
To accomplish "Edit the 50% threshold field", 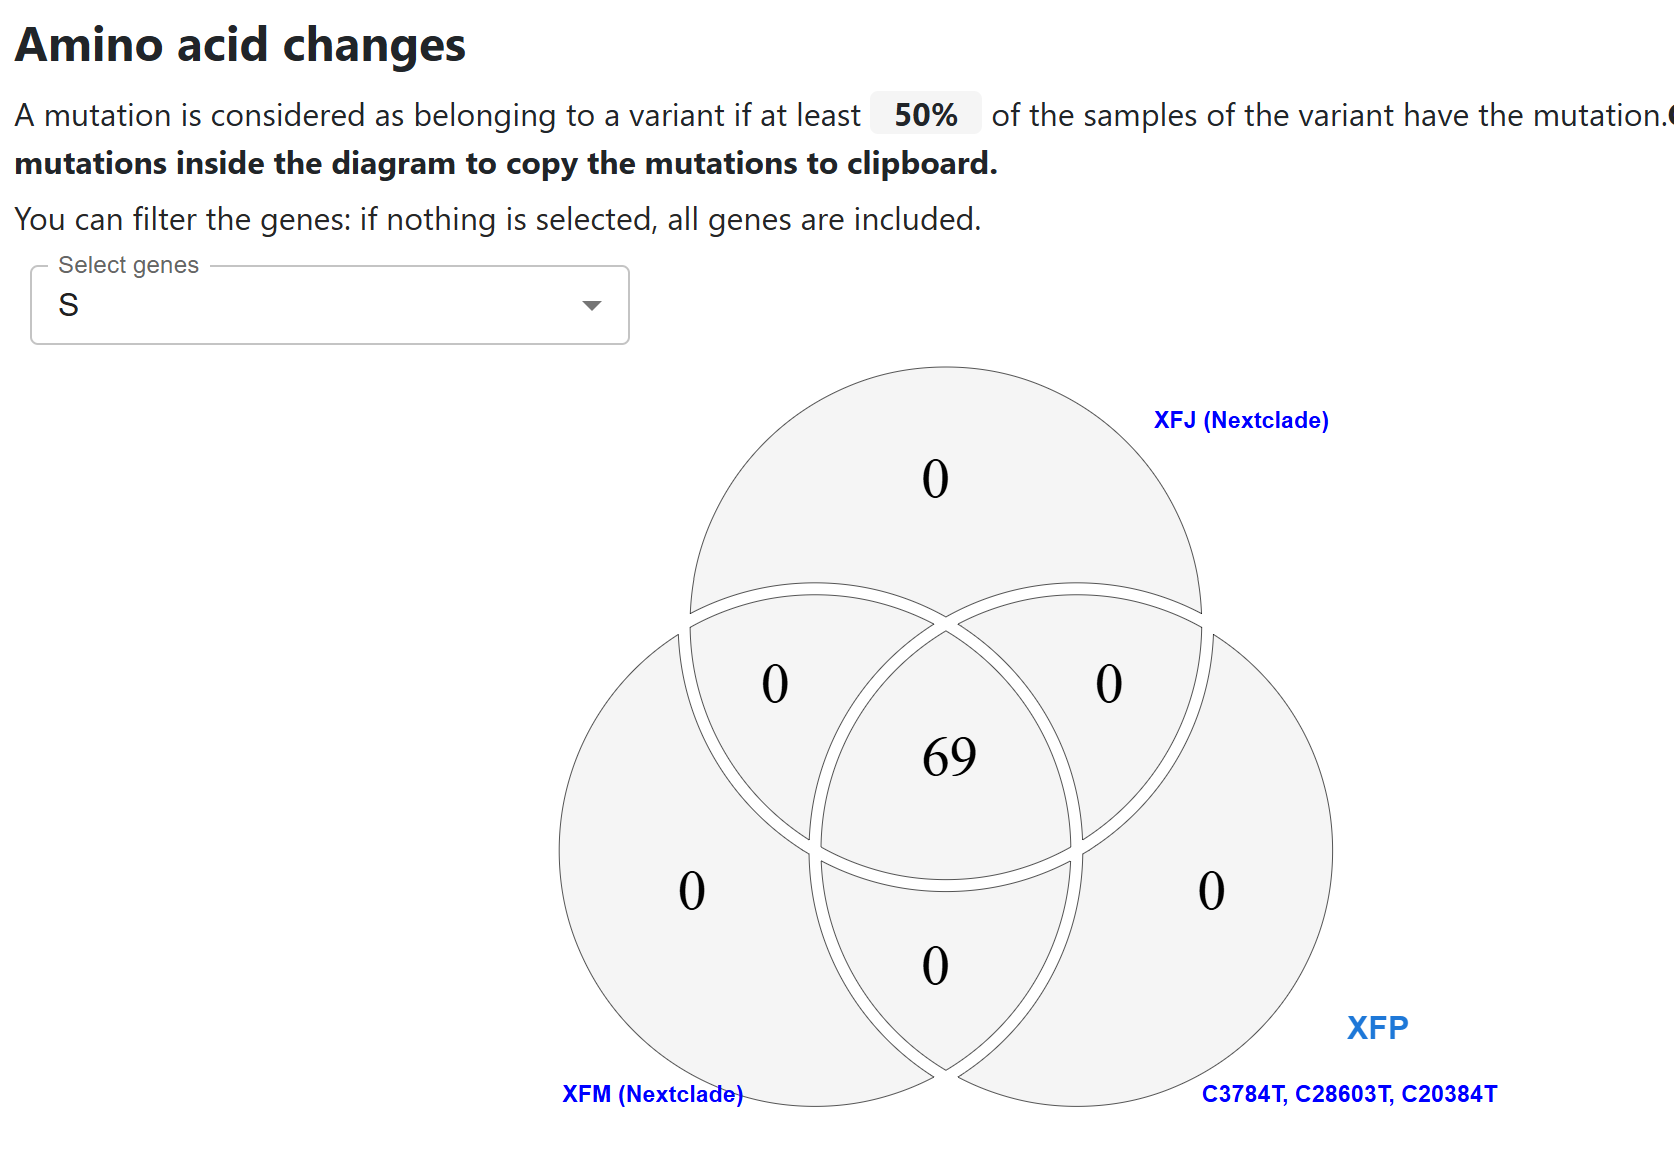I will pyautogui.click(x=925, y=114).
